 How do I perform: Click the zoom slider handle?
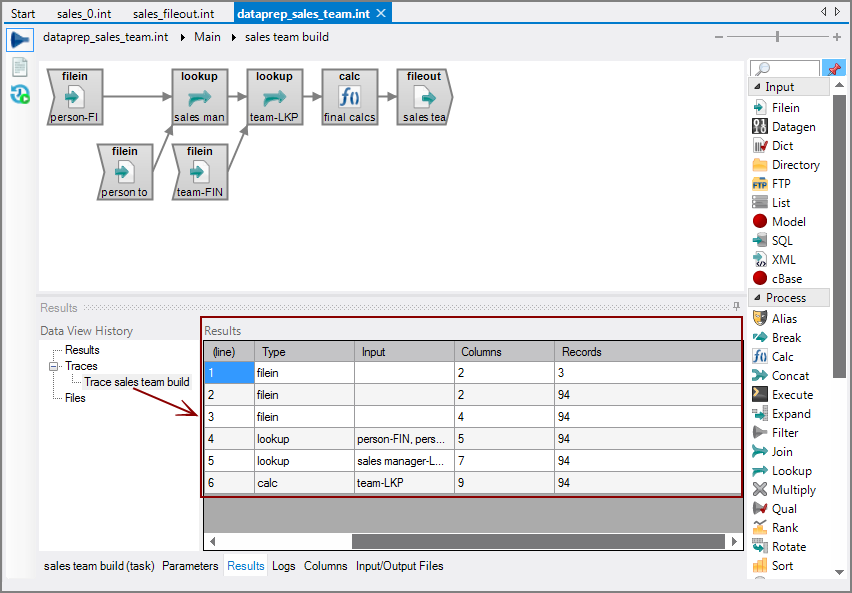[777, 37]
